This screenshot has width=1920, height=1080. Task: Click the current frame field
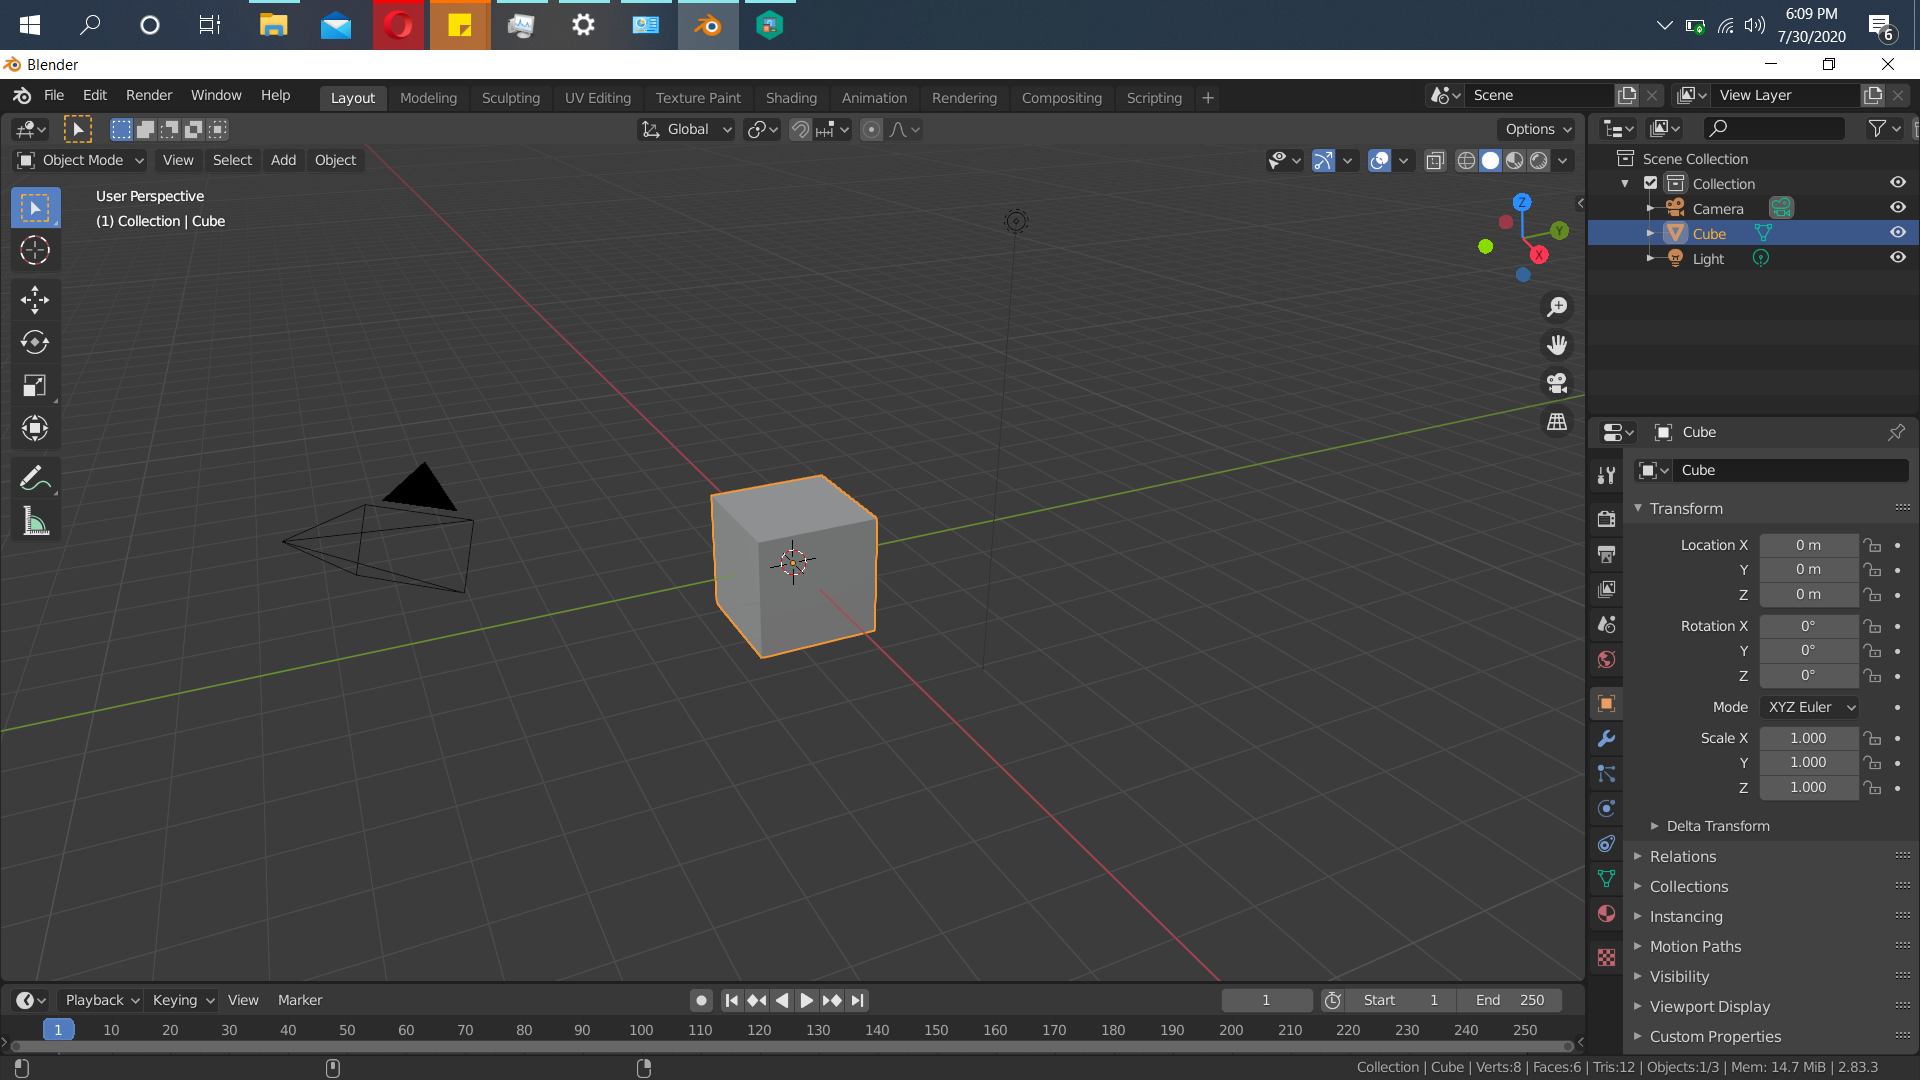(1266, 1000)
